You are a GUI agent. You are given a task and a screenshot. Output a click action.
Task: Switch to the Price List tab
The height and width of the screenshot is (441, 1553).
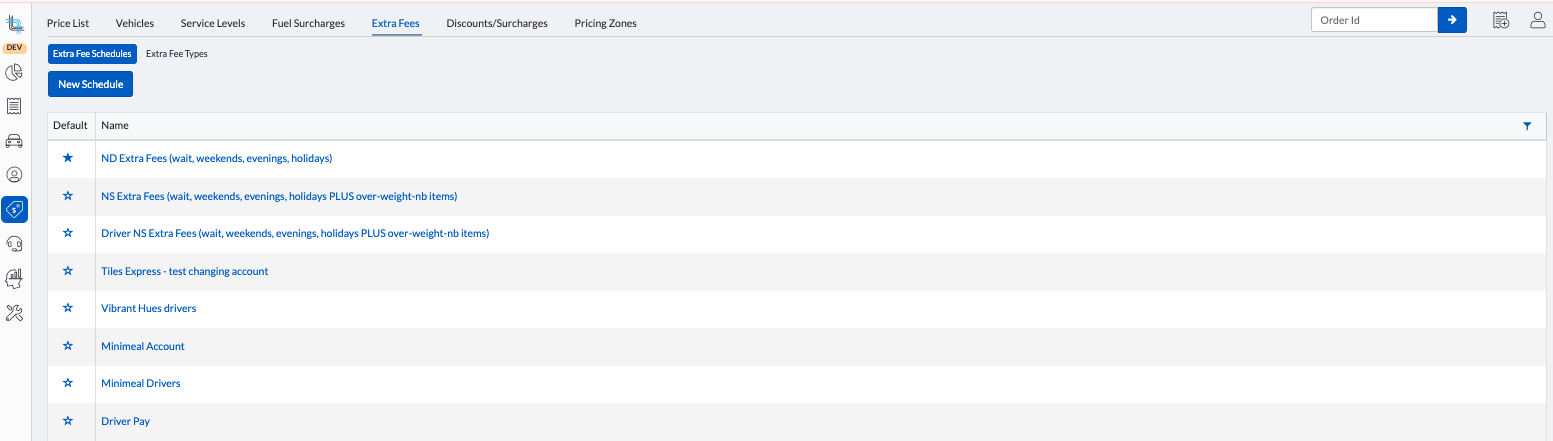68,23
